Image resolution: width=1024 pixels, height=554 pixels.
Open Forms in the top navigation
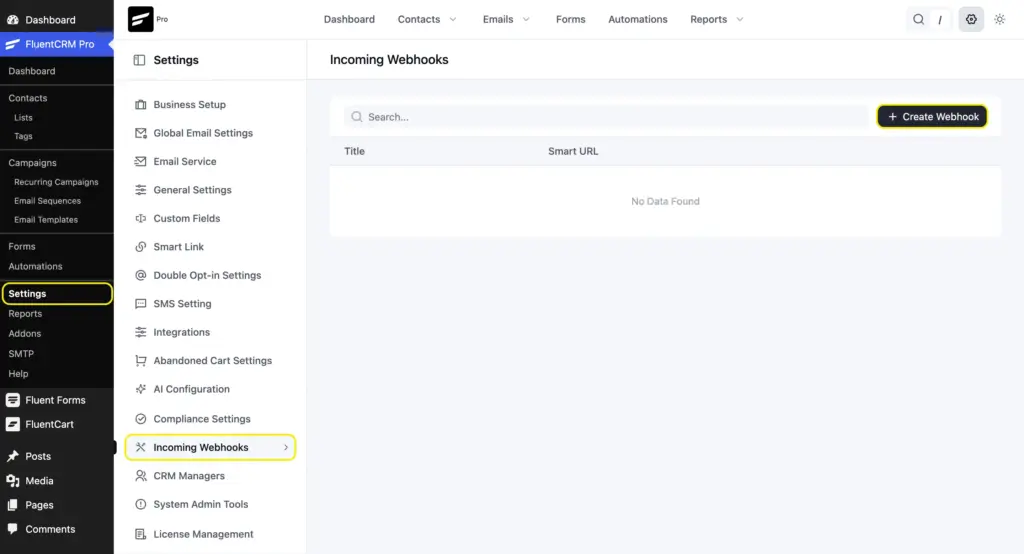point(571,20)
